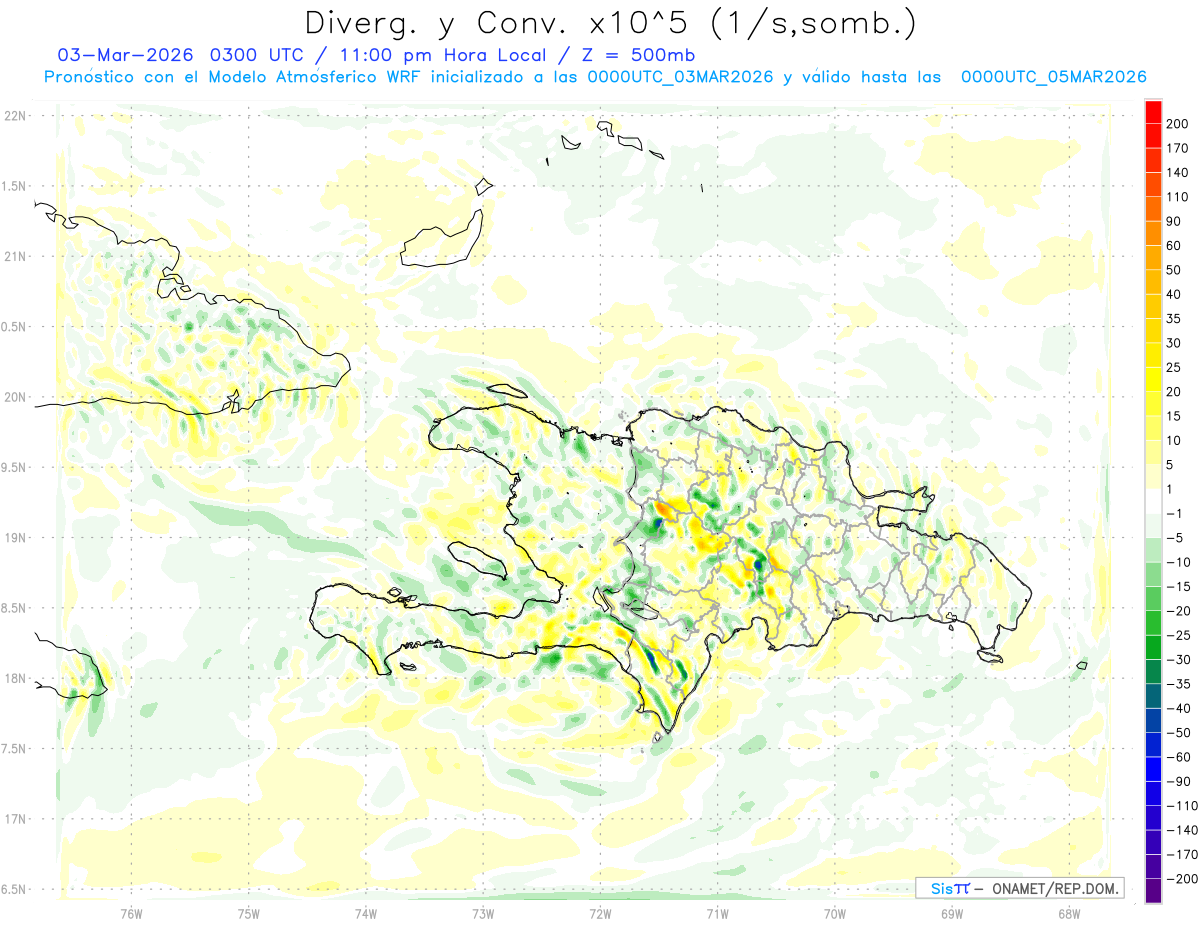Click the '7.5N' axis label

14,749
